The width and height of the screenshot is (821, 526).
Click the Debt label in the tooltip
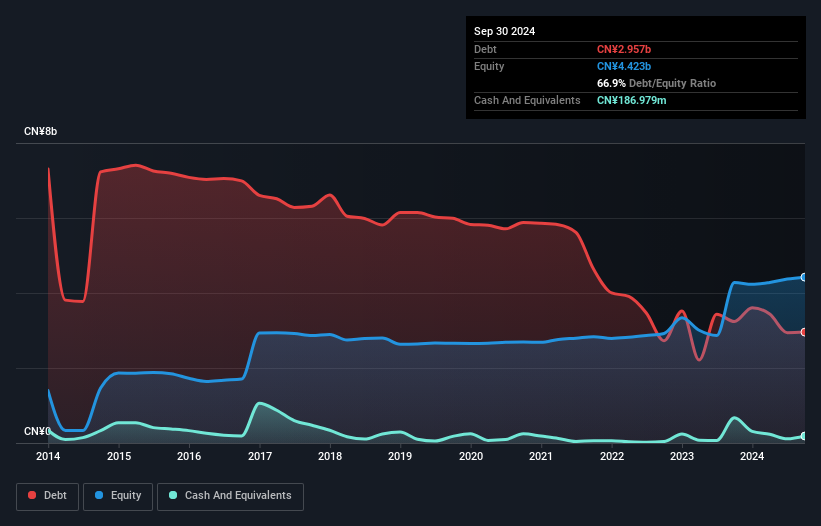tap(485, 49)
